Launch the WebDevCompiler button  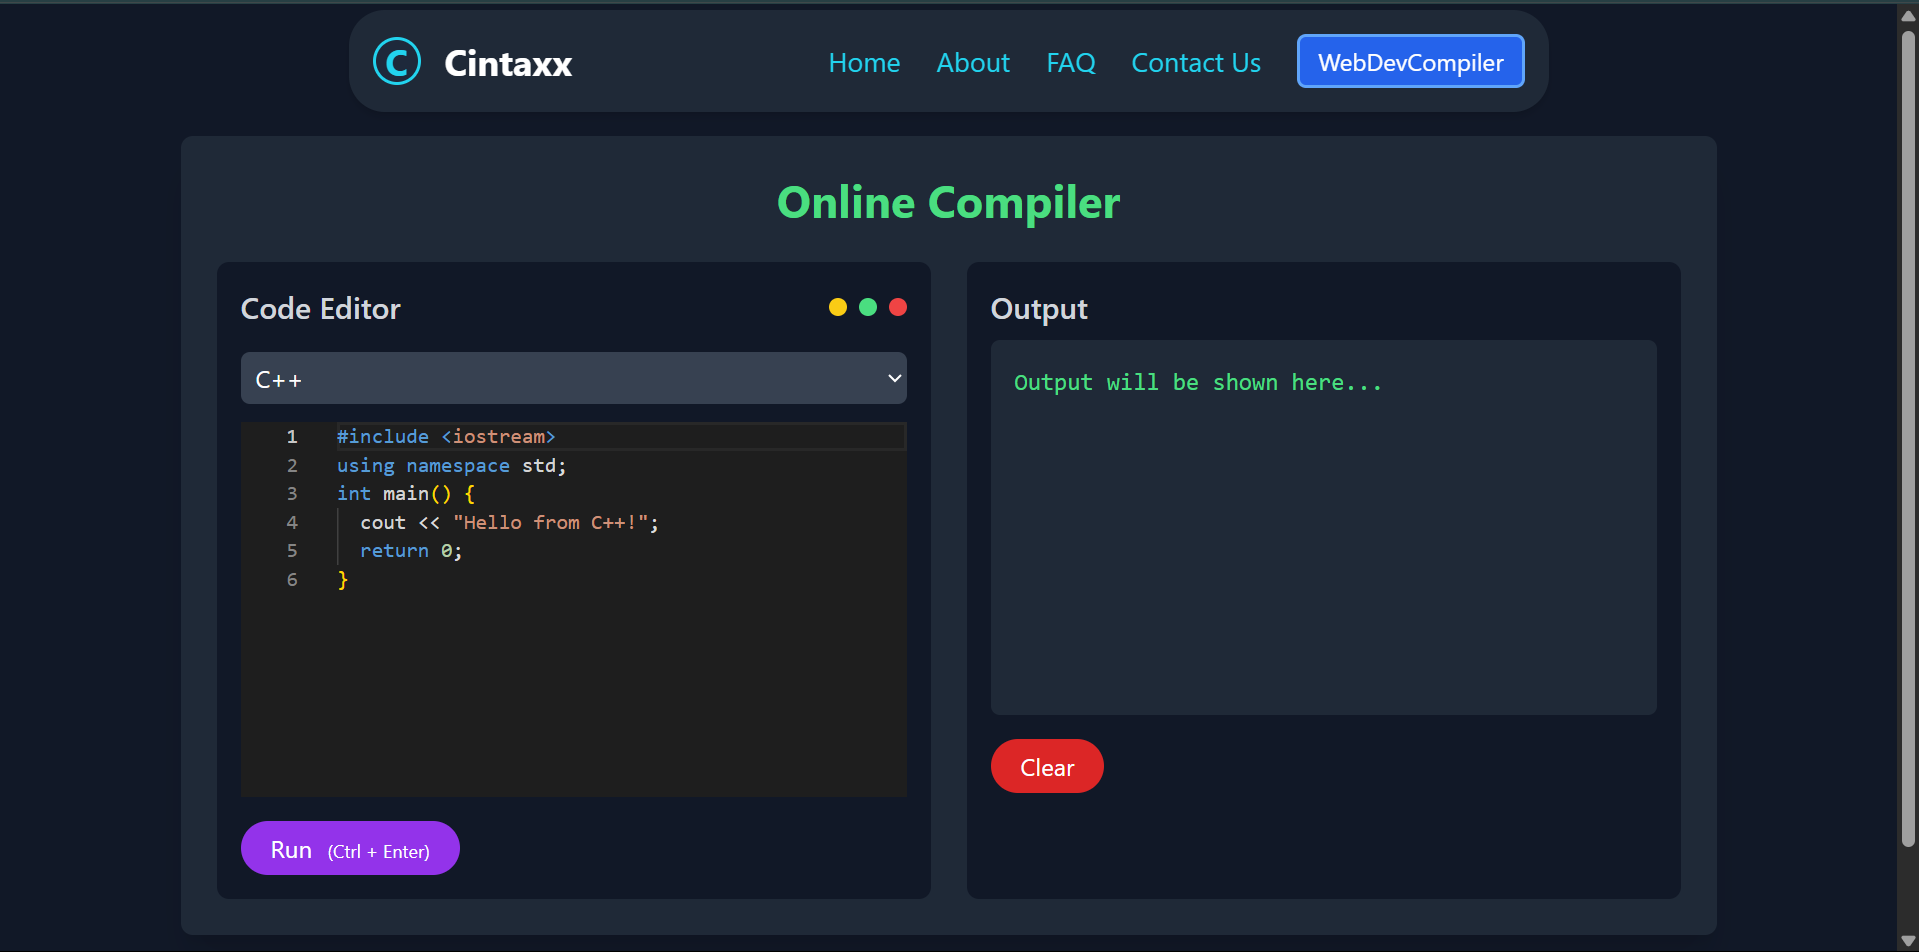click(1410, 62)
